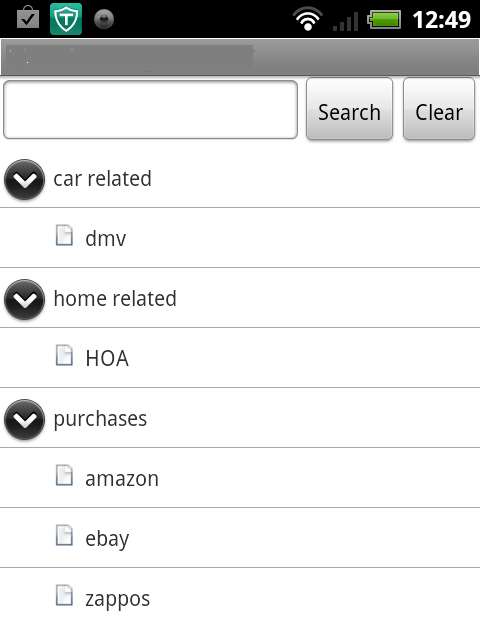This screenshot has height=626, width=480.
Task: Click the dmv document icon
Action: pos(64,235)
